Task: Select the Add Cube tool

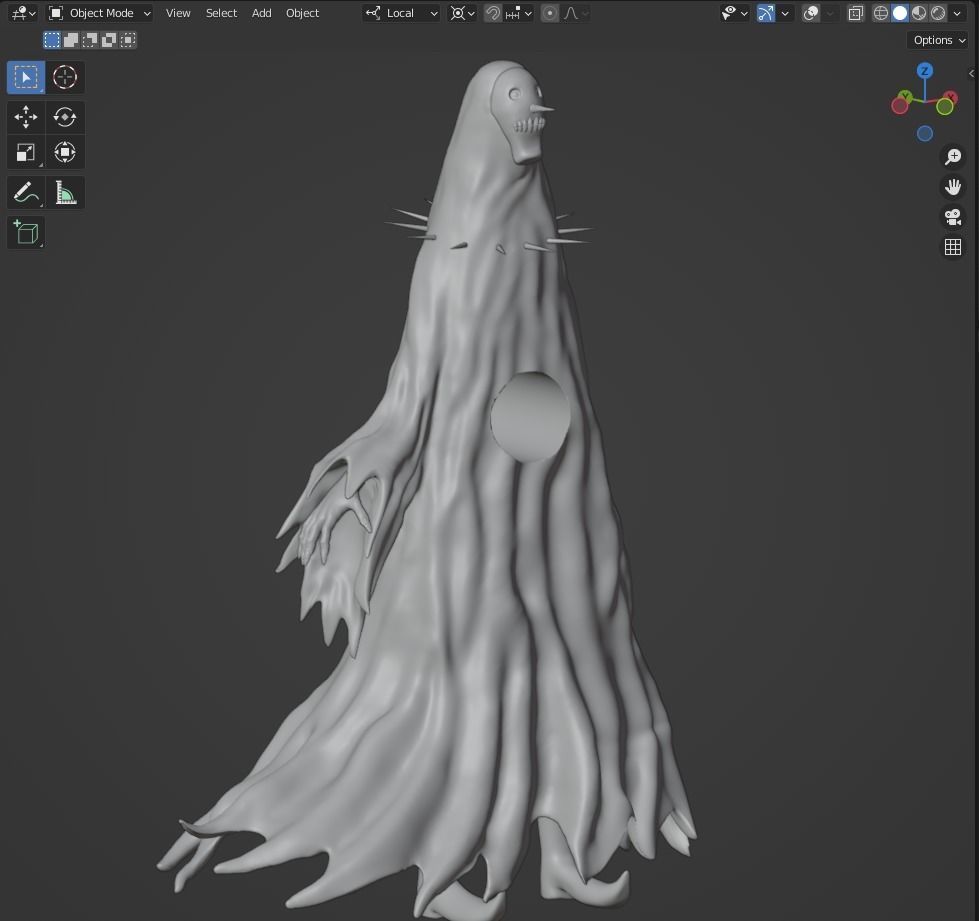Action: coord(25,232)
